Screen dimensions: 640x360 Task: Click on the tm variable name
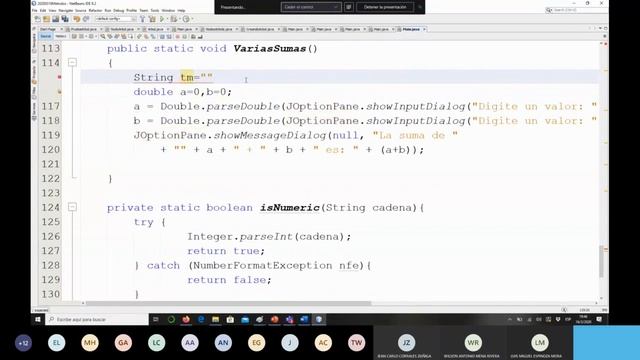[187, 77]
